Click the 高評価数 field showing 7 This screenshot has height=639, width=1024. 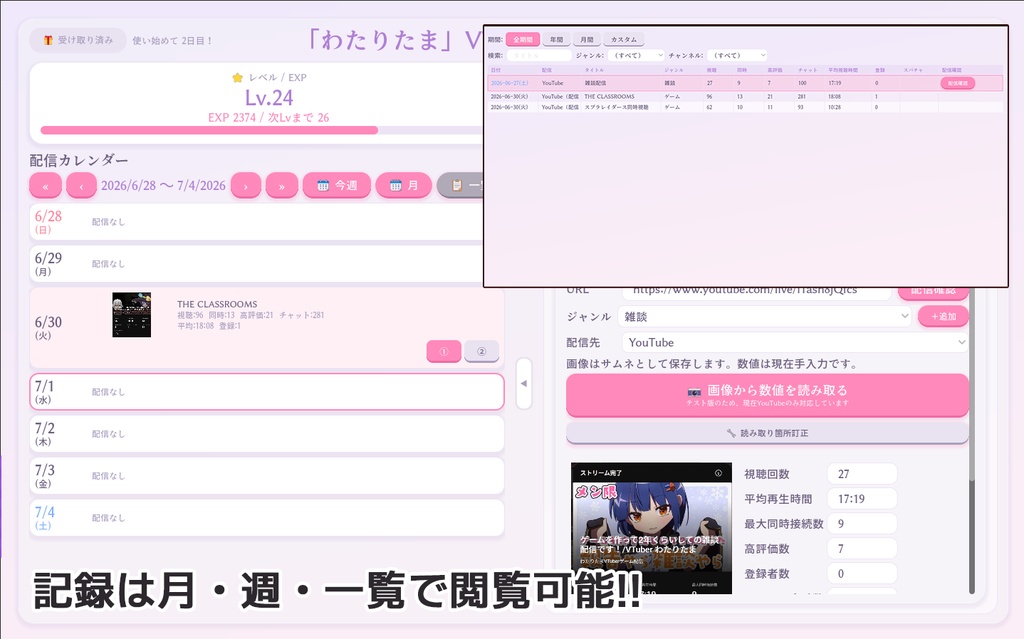click(x=862, y=549)
